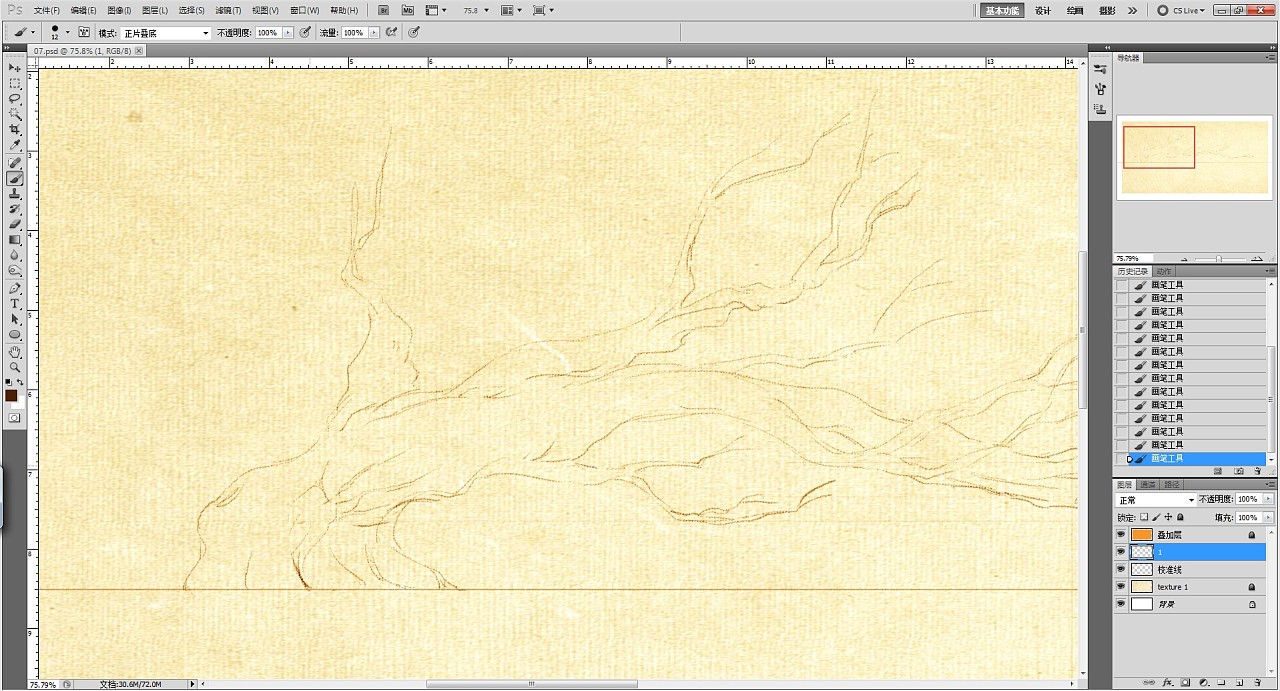Open the layer blend mode 正常 dropdown
The image size is (1280, 691).
pyautogui.click(x=1156, y=500)
